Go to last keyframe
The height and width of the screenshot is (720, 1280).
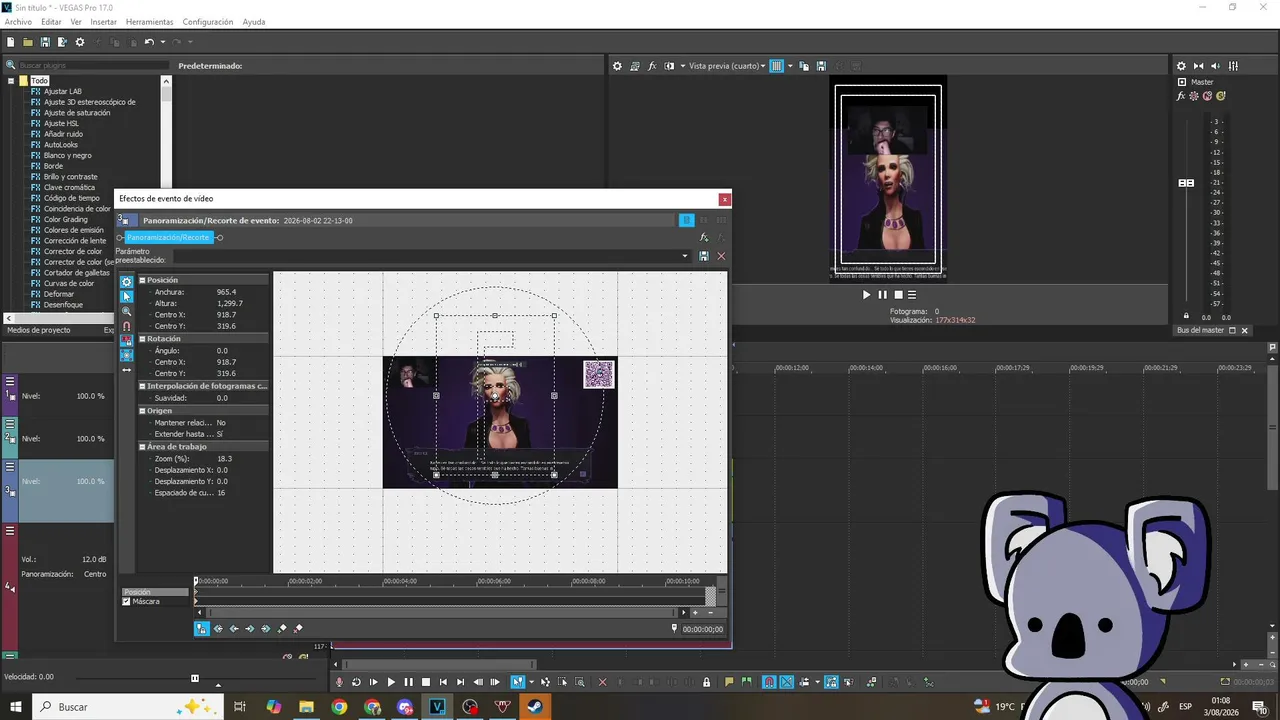click(x=266, y=629)
